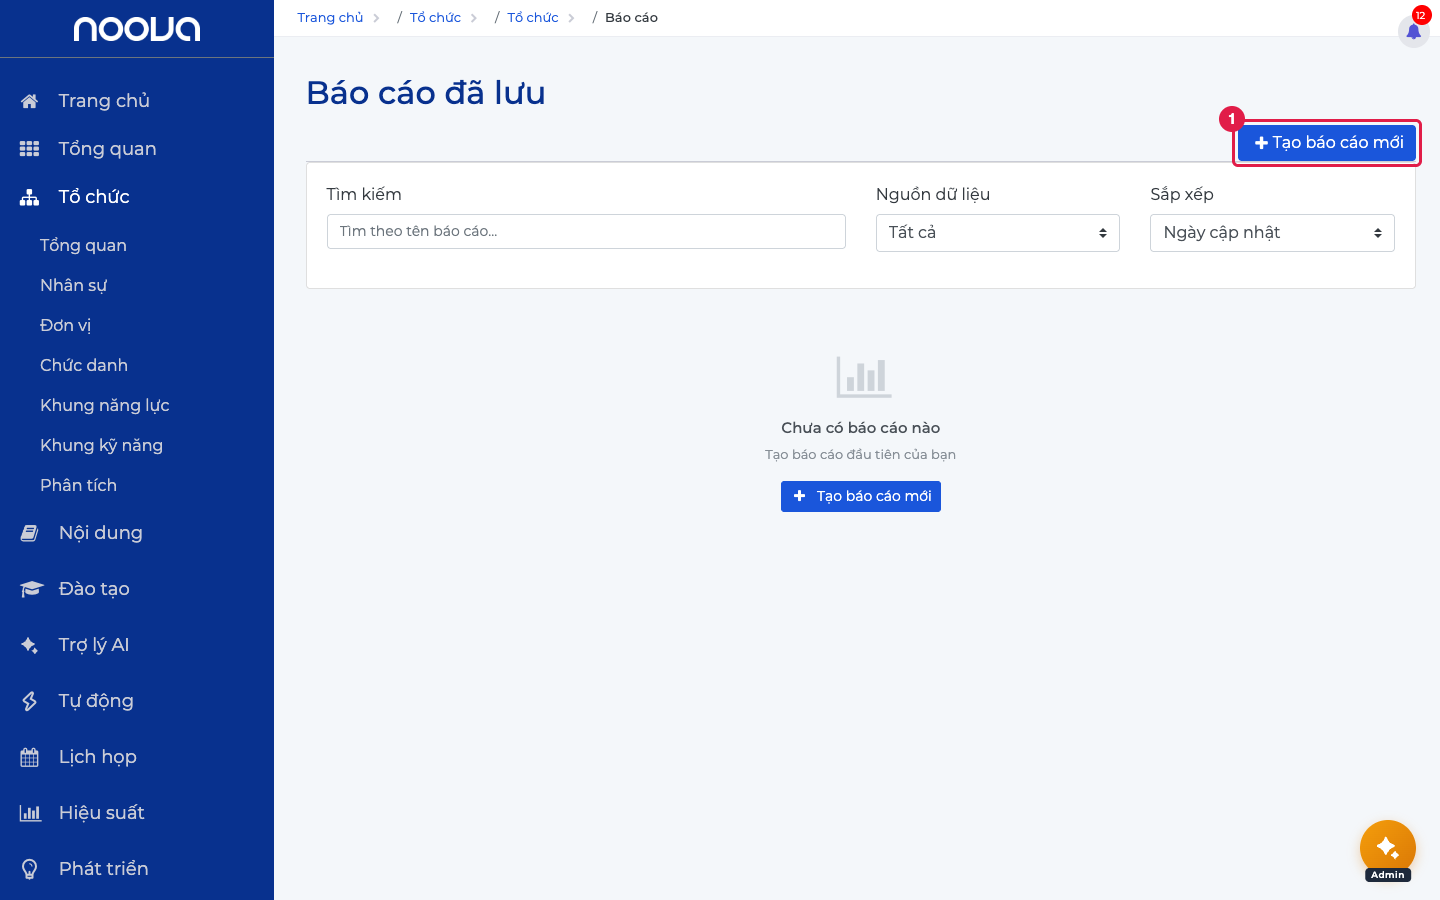This screenshot has width=1440, height=900.
Task: Open the Trợ lý AI menu label
Action: 94,645
